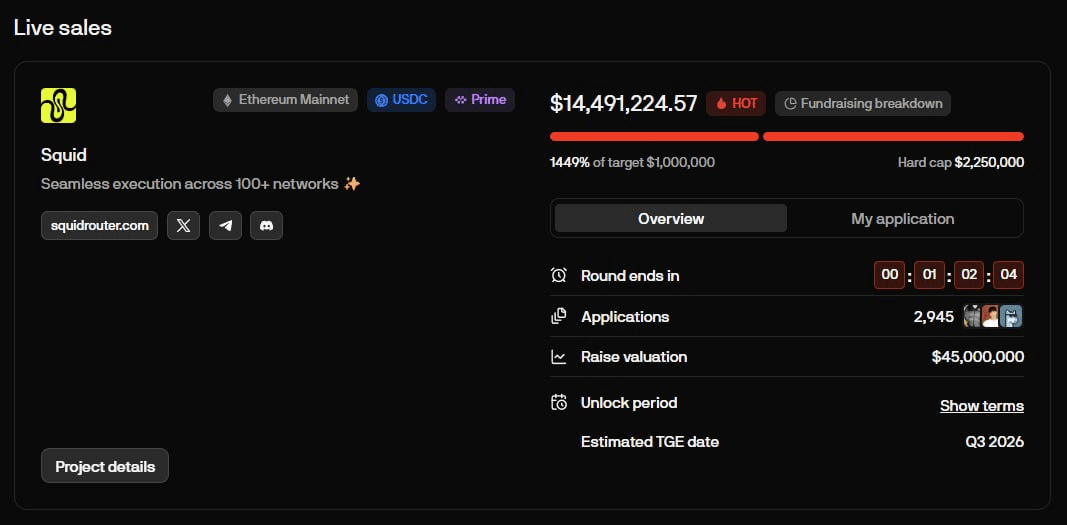Open Squid's X (Twitter) profile
The width and height of the screenshot is (1067, 525).
[x=184, y=226]
